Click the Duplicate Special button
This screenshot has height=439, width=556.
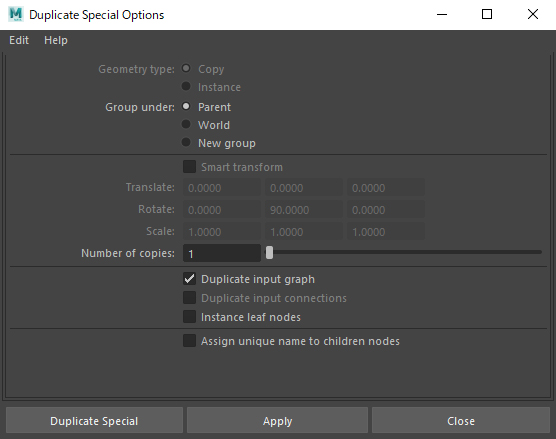point(94,421)
